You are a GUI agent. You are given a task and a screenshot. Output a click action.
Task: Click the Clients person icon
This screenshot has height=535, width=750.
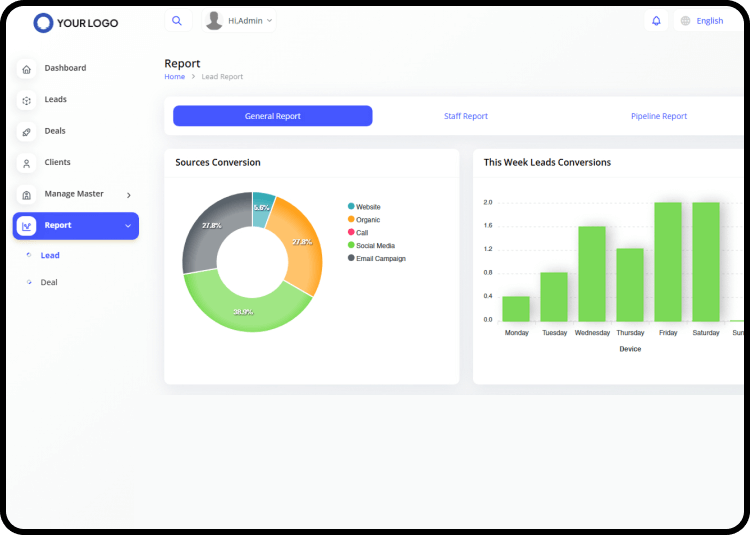tap(26, 163)
